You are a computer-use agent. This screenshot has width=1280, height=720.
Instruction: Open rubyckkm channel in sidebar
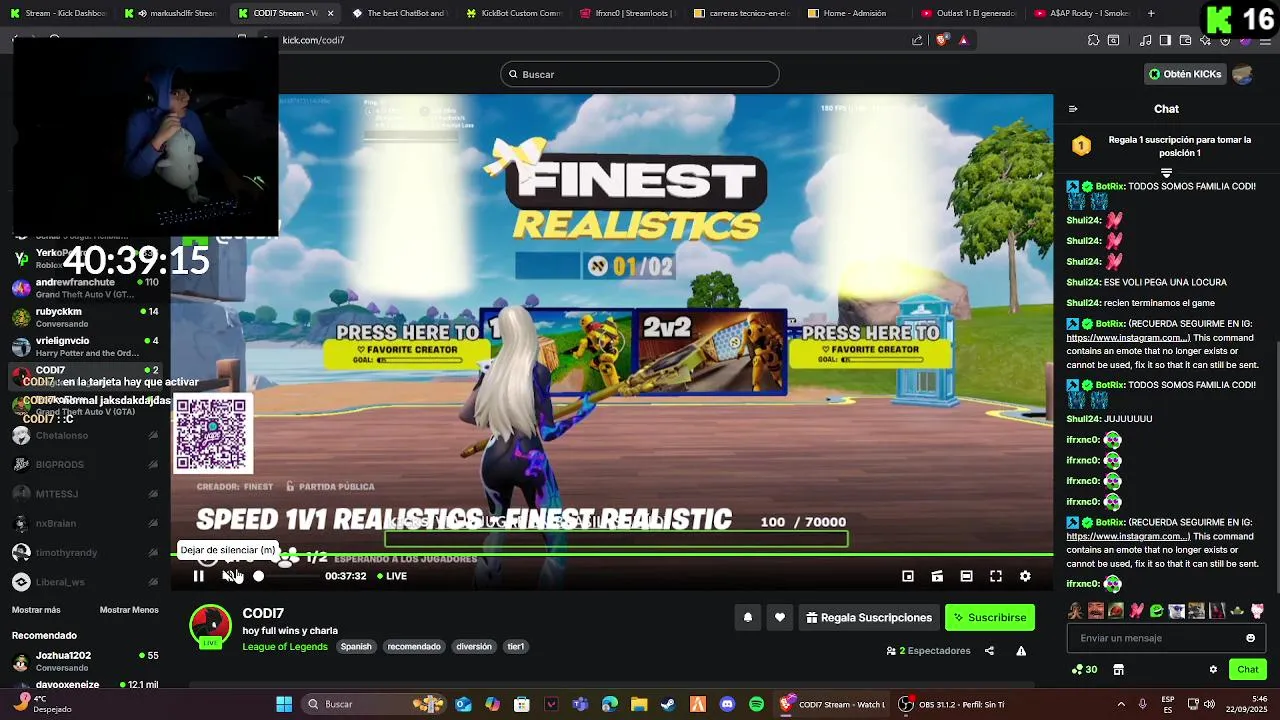85,317
